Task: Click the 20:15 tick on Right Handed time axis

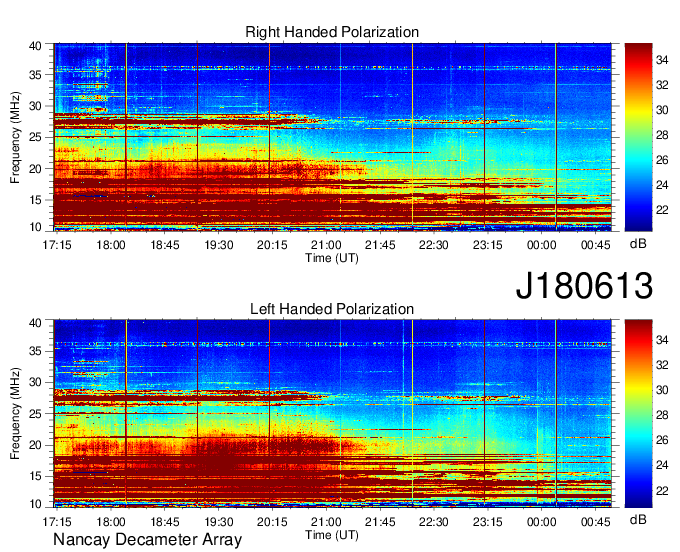Action: point(272,245)
